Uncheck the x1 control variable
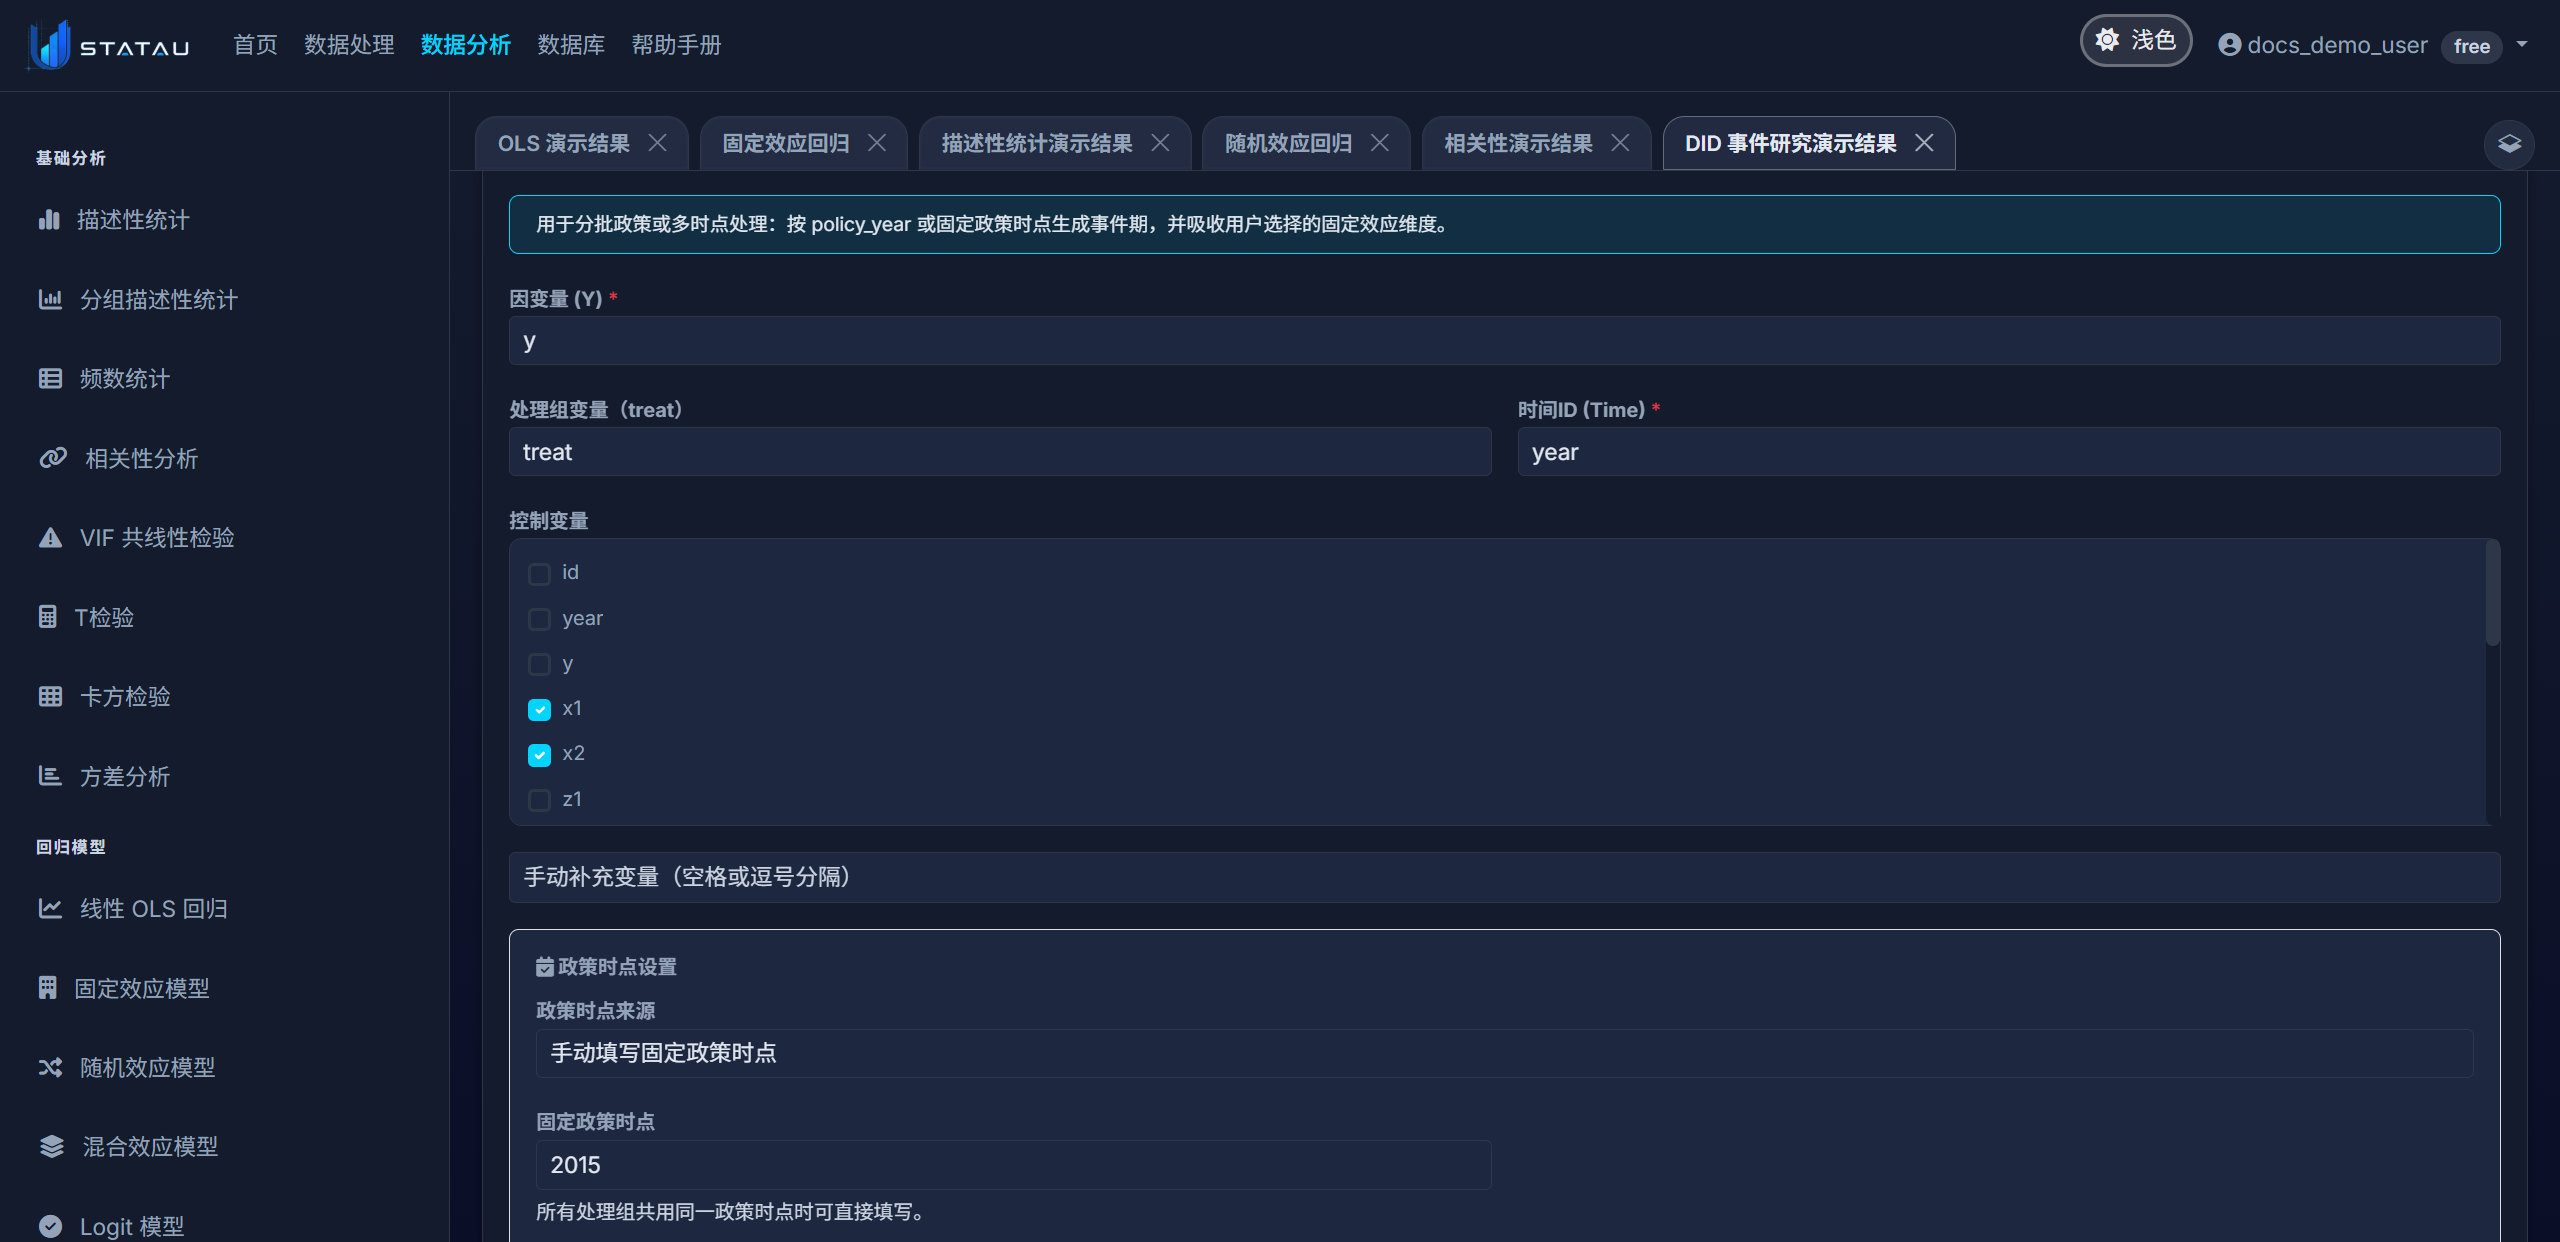Image resolution: width=2560 pixels, height=1242 pixels. (539, 709)
